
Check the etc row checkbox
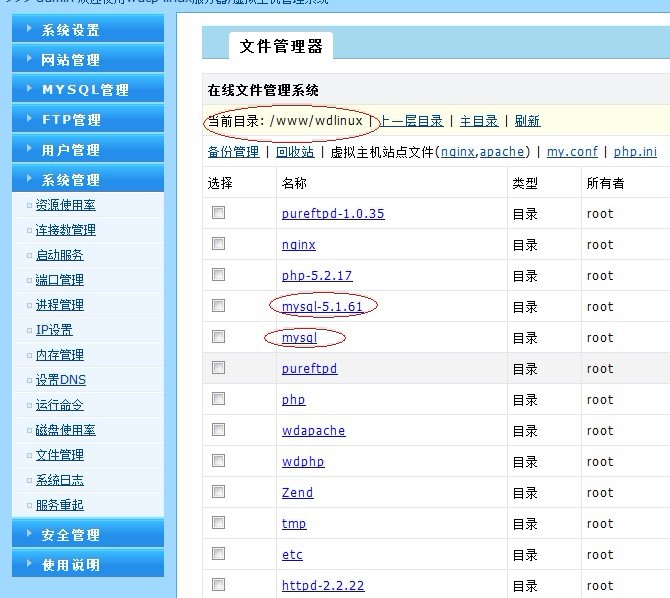(218, 554)
